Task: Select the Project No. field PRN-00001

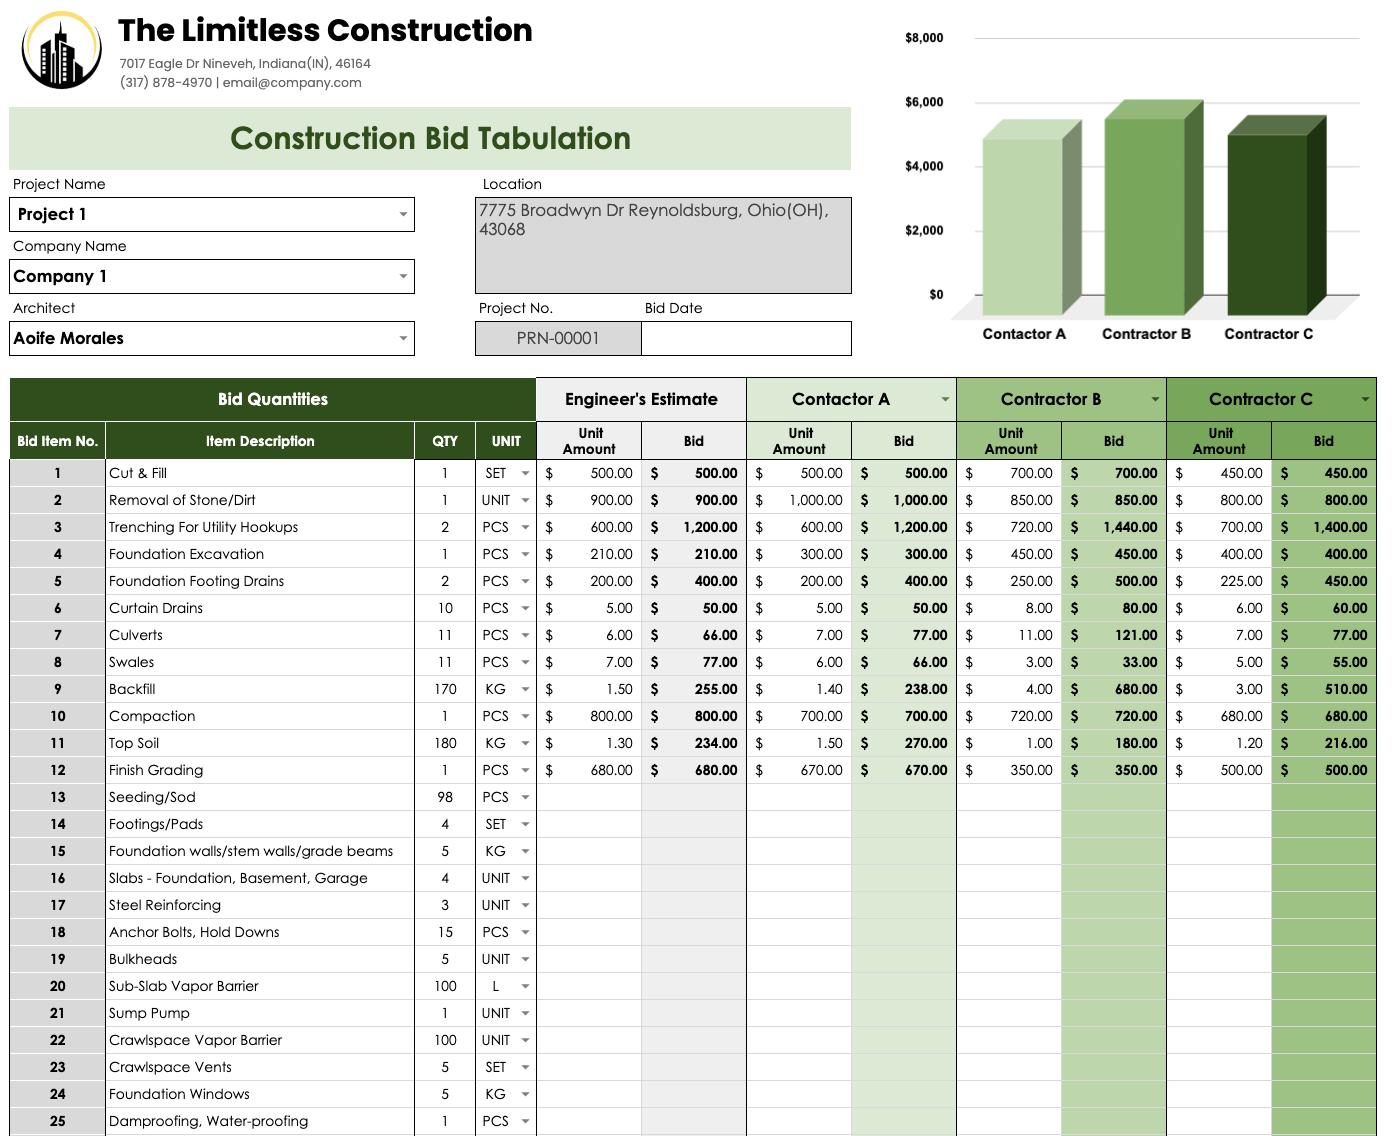Action: 558,338
